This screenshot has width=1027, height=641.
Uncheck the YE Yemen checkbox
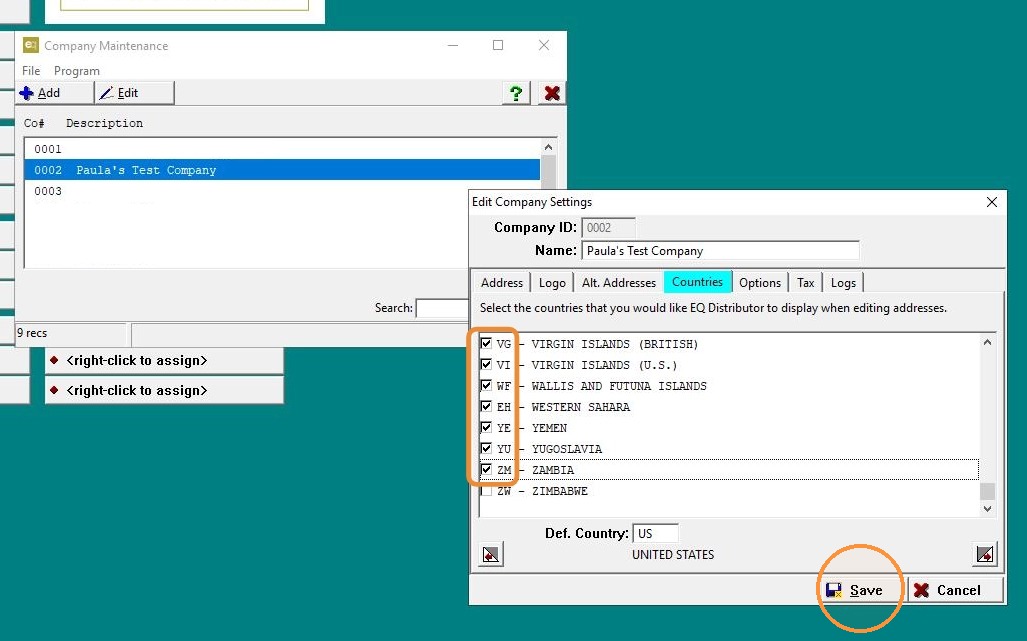point(486,427)
